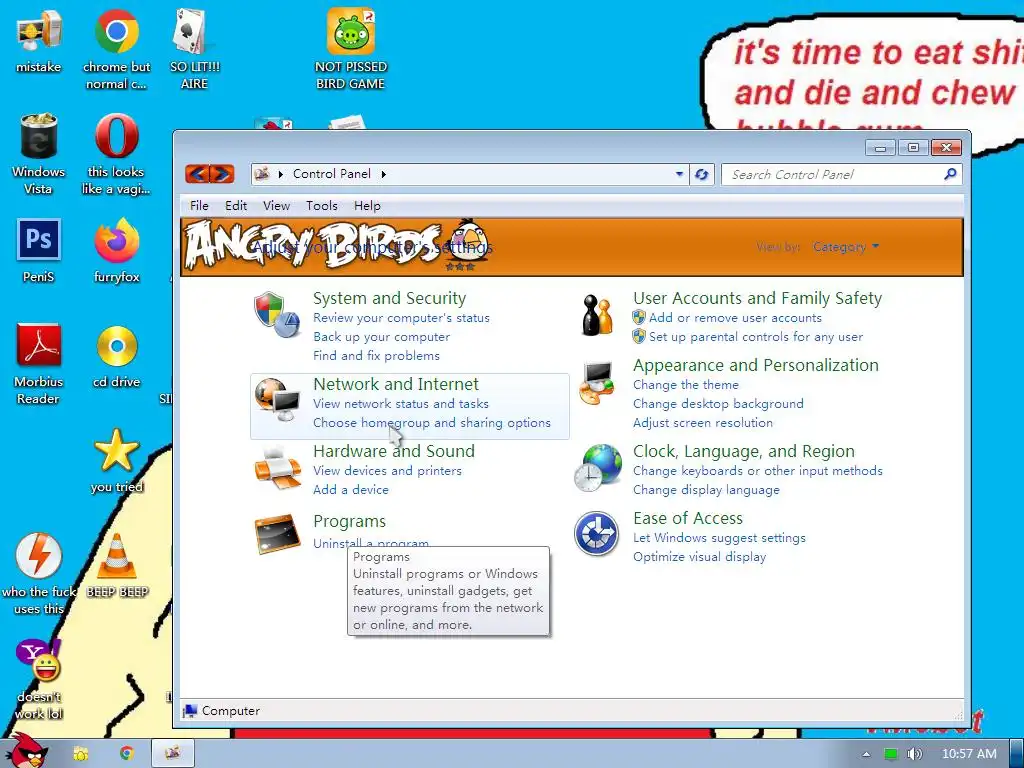This screenshot has height=768, width=1024.
Task: Select the furryfox Firefox icon
Action: click(x=116, y=251)
